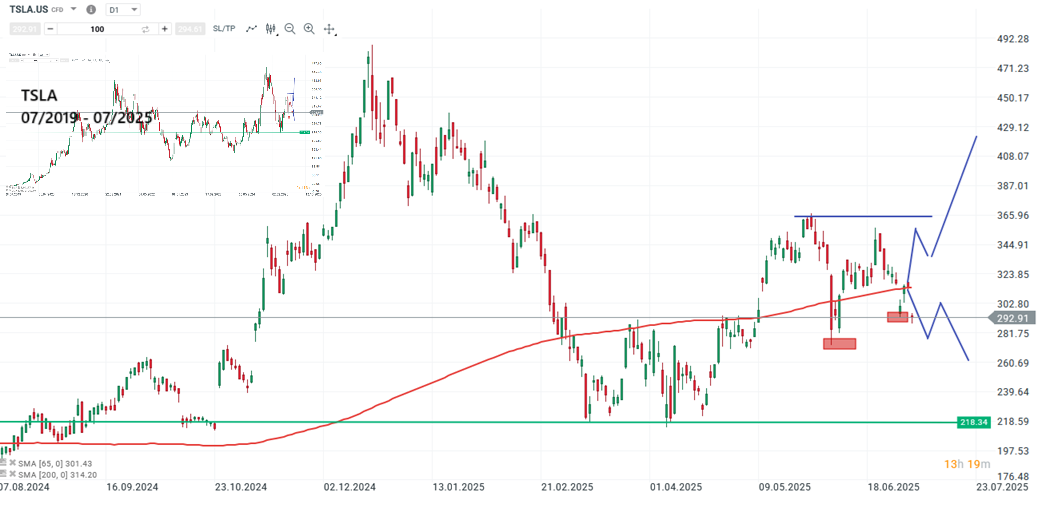This screenshot has height=505, width=1042.
Task: Open the candlestick chart type menu
Action: pyautogui.click(x=271, y=29)
